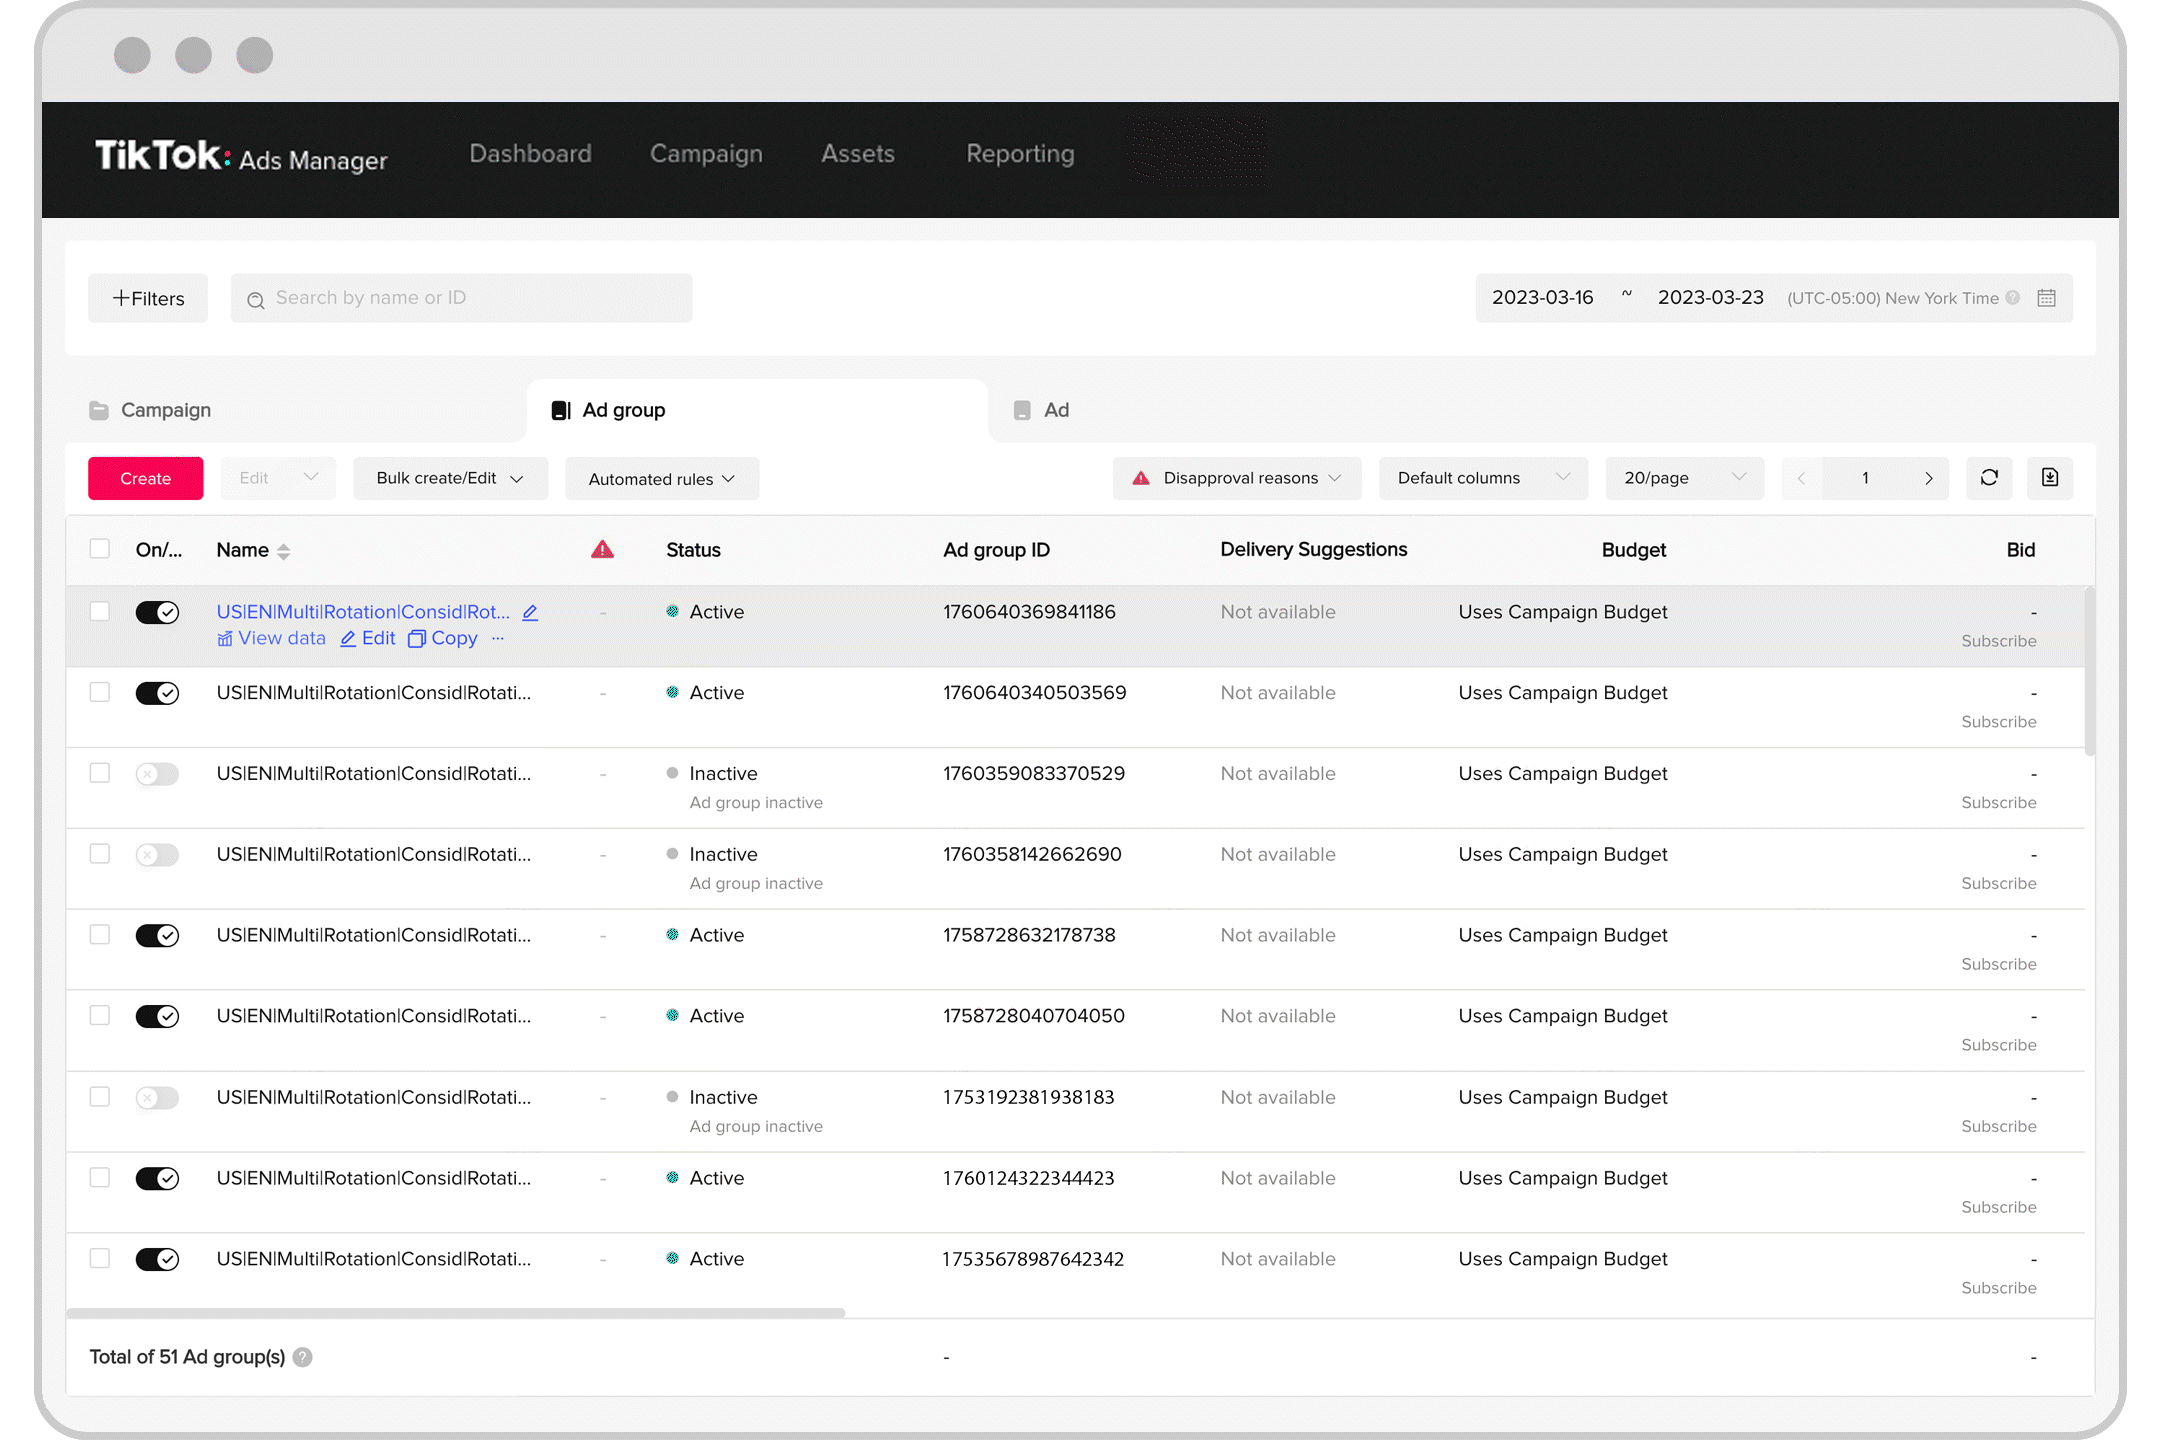Expand the 20/page pagination dropdown

(x=1683, y=477)
